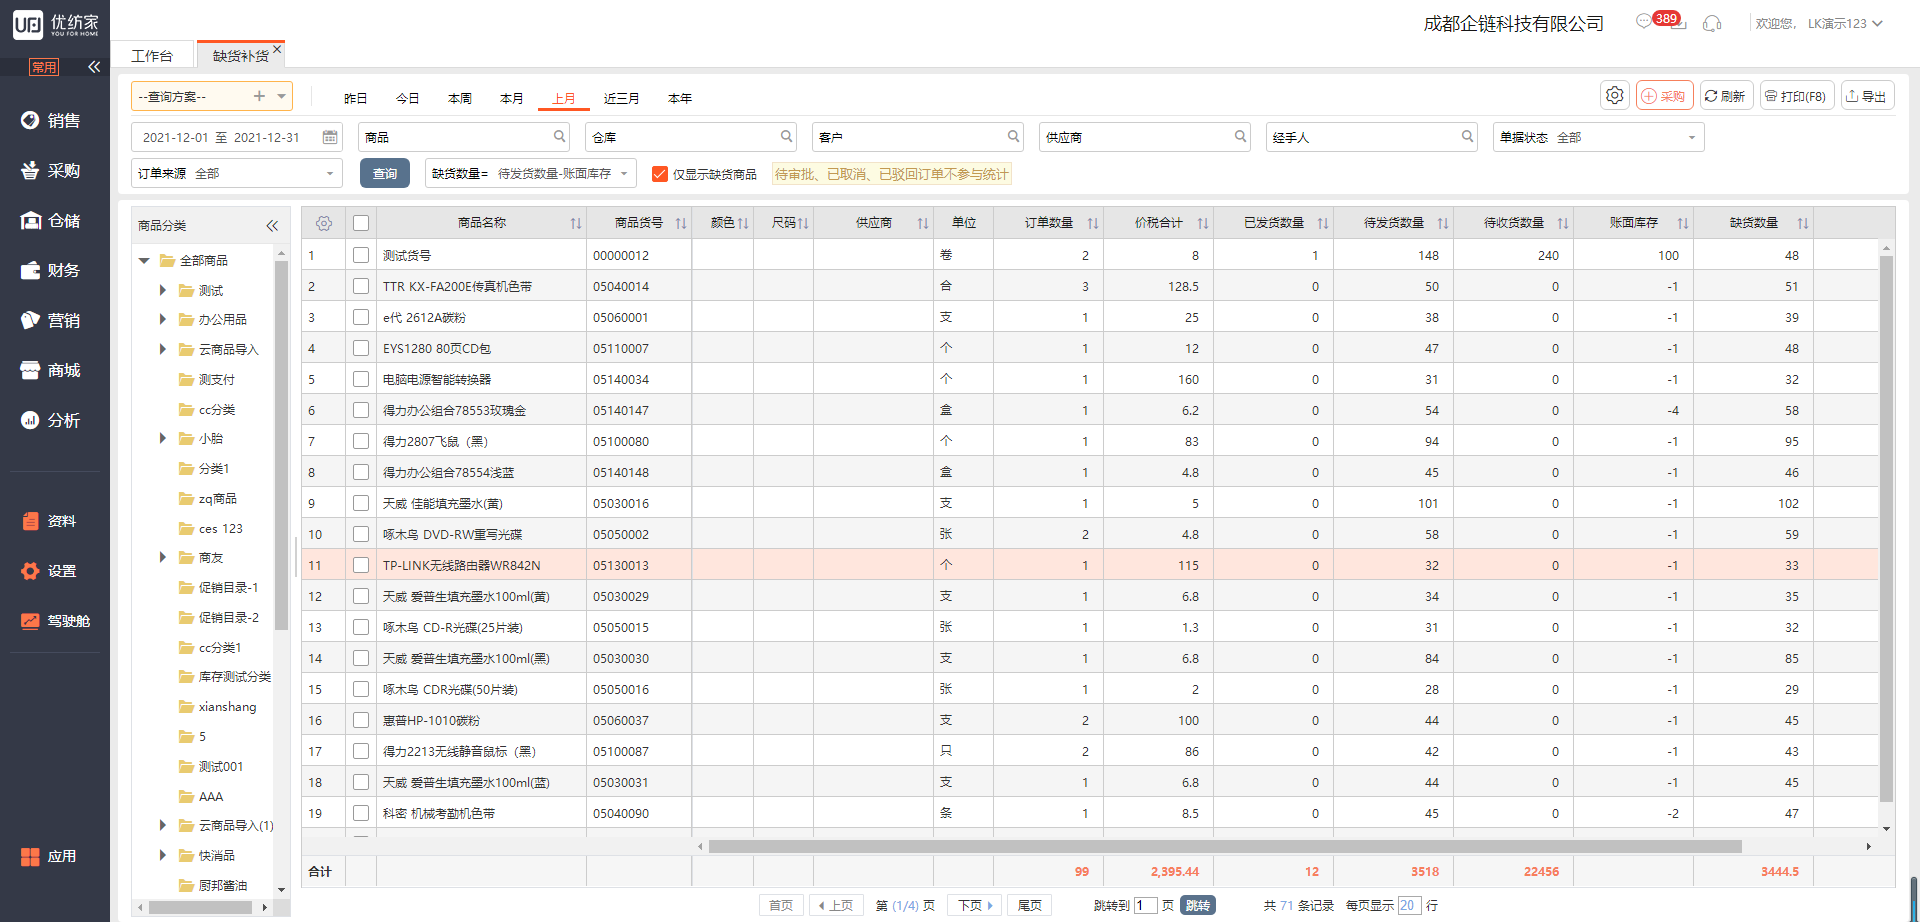1920x922 pixels.
Task: Click the horizontal scrollbar under the table
Action: pos(1224,846)
